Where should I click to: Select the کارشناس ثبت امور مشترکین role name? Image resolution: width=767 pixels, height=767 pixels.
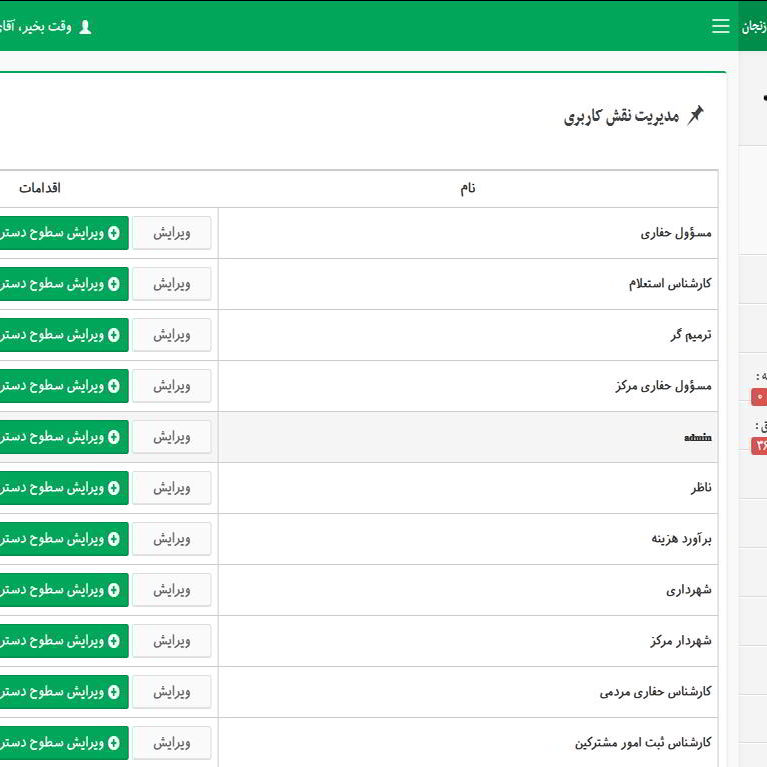tap(642, 743)
